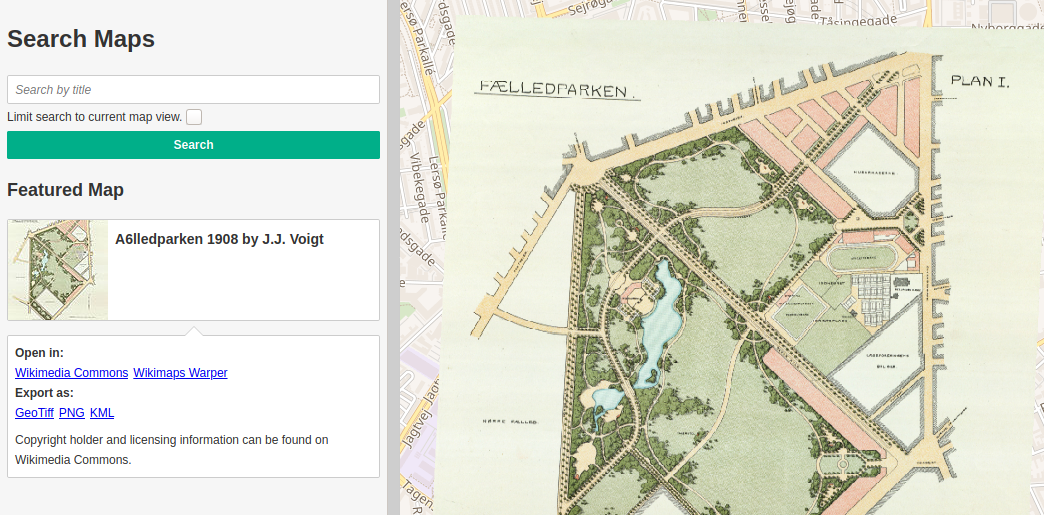Toggle Limit search to current map view checkbox

tap(194, 117)
